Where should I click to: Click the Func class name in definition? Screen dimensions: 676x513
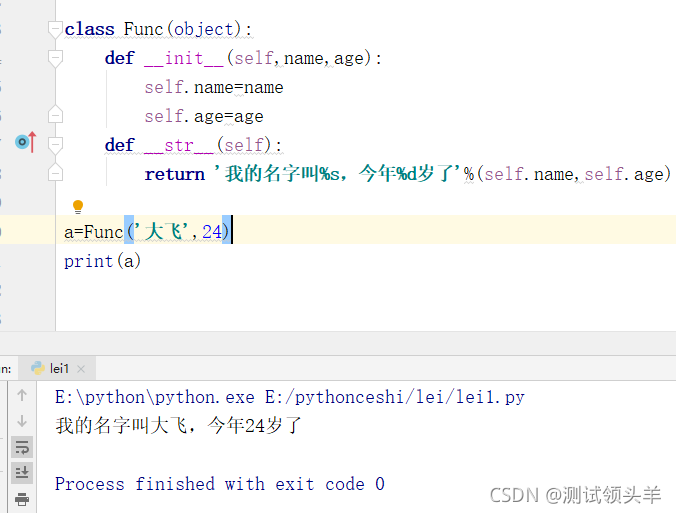[144, 29]
